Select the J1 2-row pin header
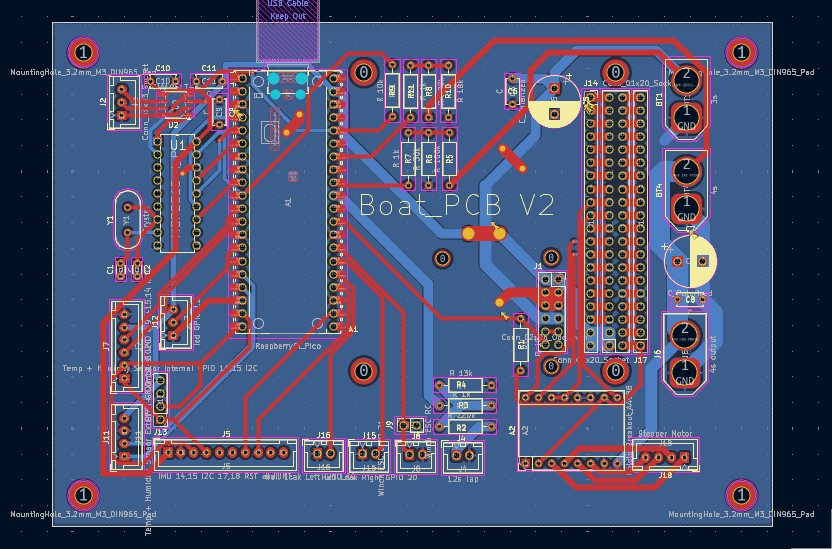The width and height of the screenshot is (832, 549). click(x=552, y=312)
